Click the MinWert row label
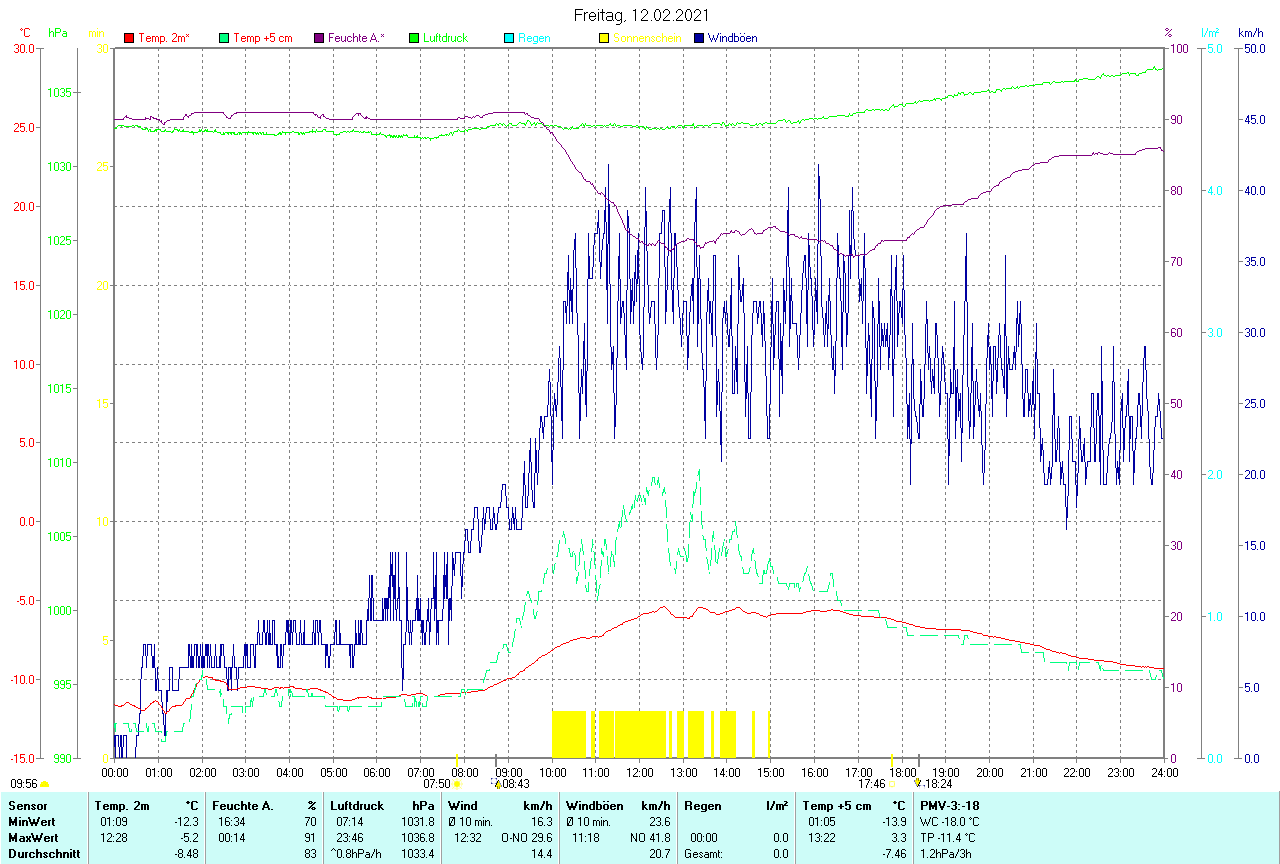 coord(32,822)
